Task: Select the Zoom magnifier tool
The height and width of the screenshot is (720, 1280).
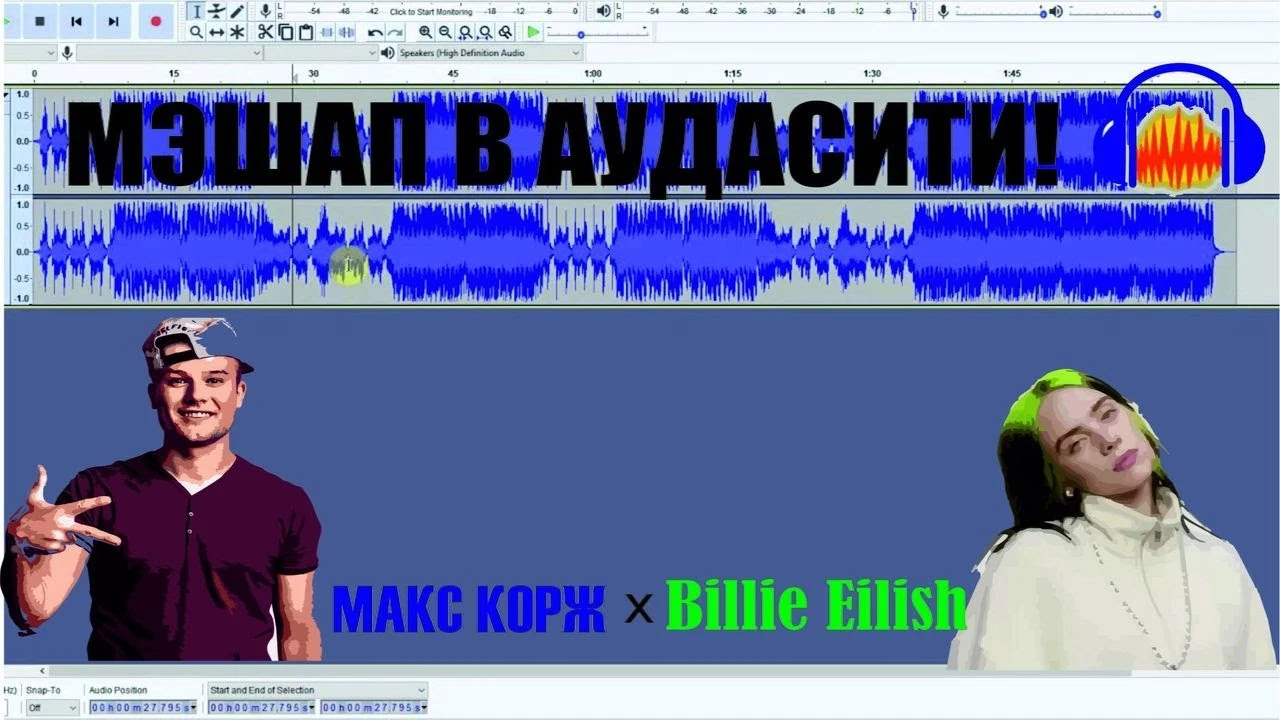Action: (x=196, y=32)
